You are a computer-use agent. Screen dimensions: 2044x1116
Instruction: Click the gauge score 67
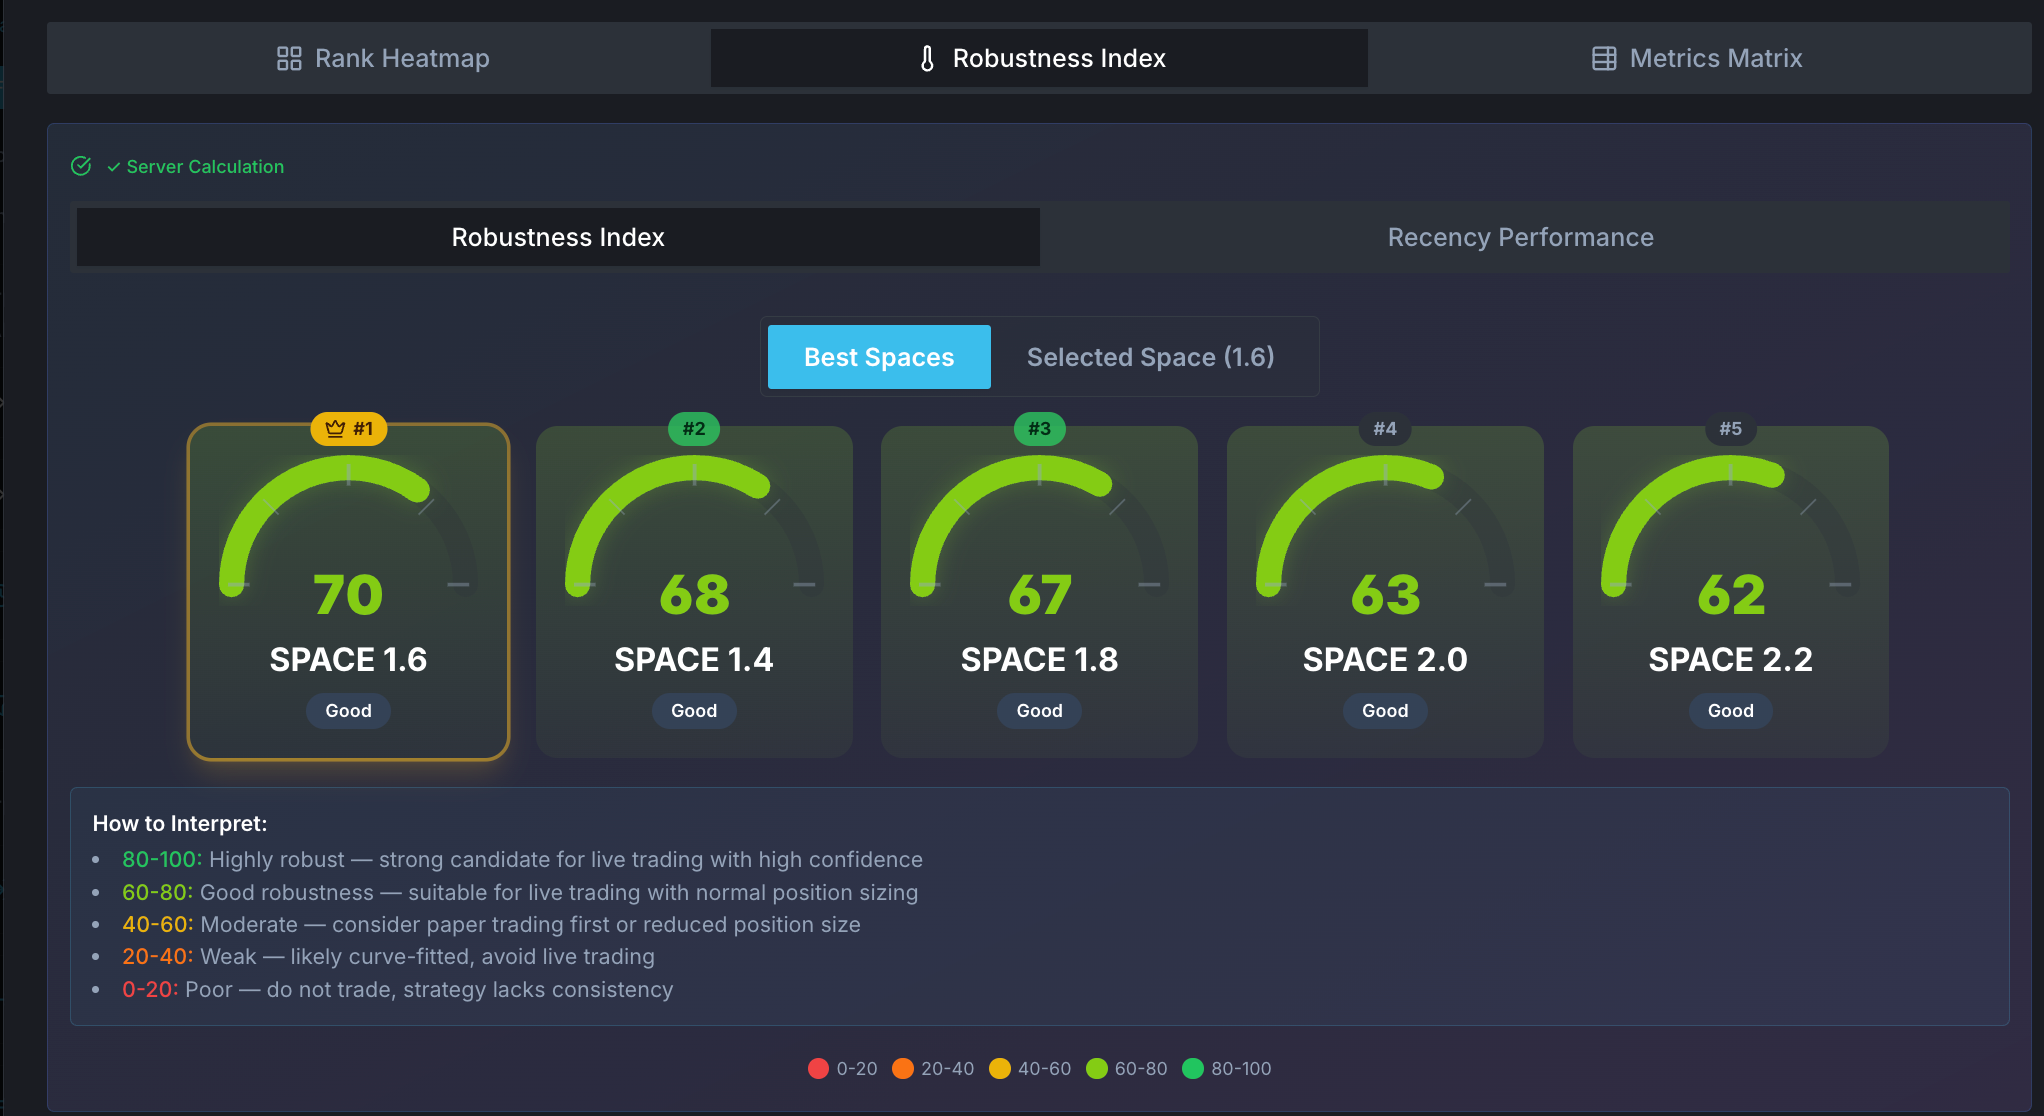point(1040,595)
